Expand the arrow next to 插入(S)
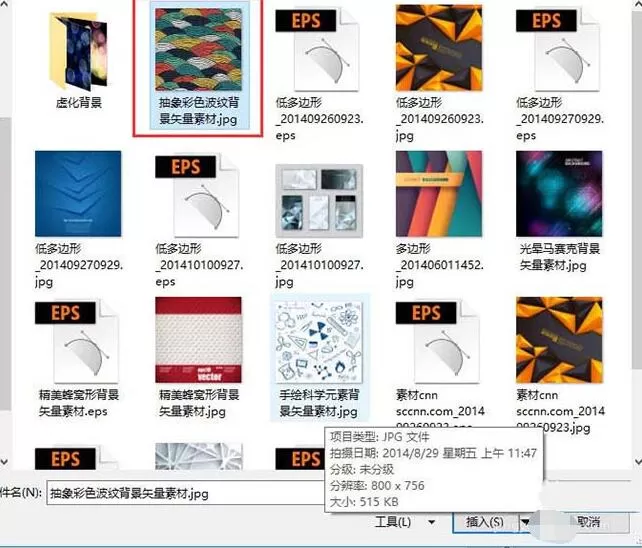The width and height of the screenshot is (642, 548). (x=525, y=522)
